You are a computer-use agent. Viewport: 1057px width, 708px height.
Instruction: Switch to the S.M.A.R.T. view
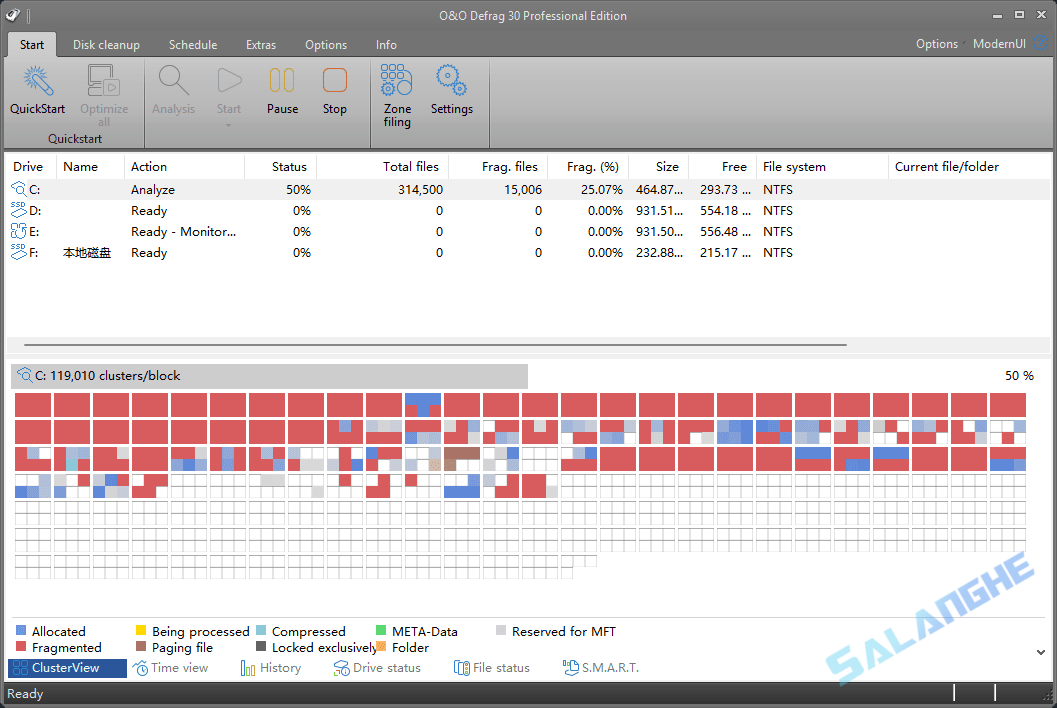[601, 667]
